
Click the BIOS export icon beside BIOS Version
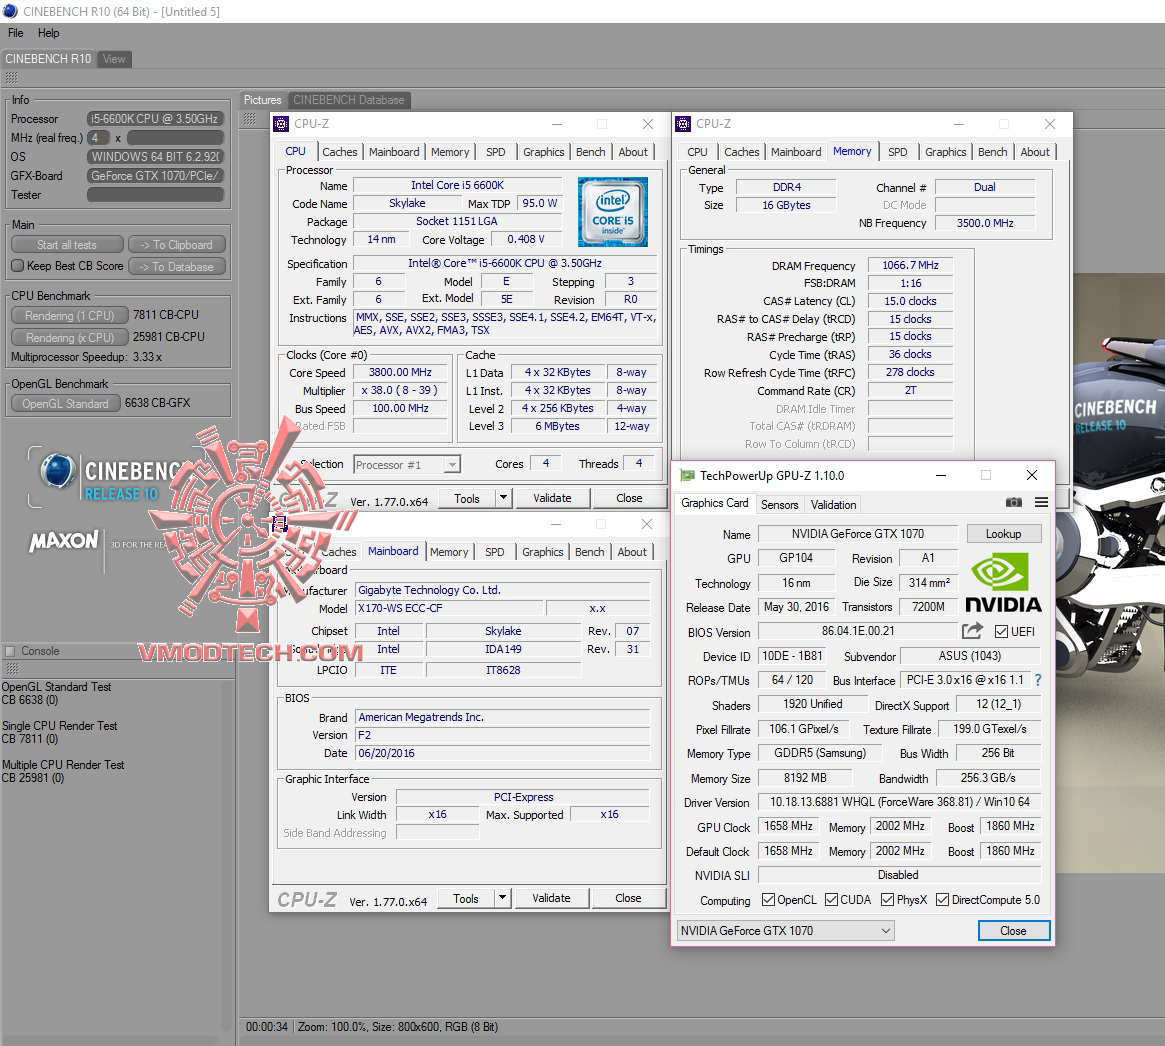point(971,630)
